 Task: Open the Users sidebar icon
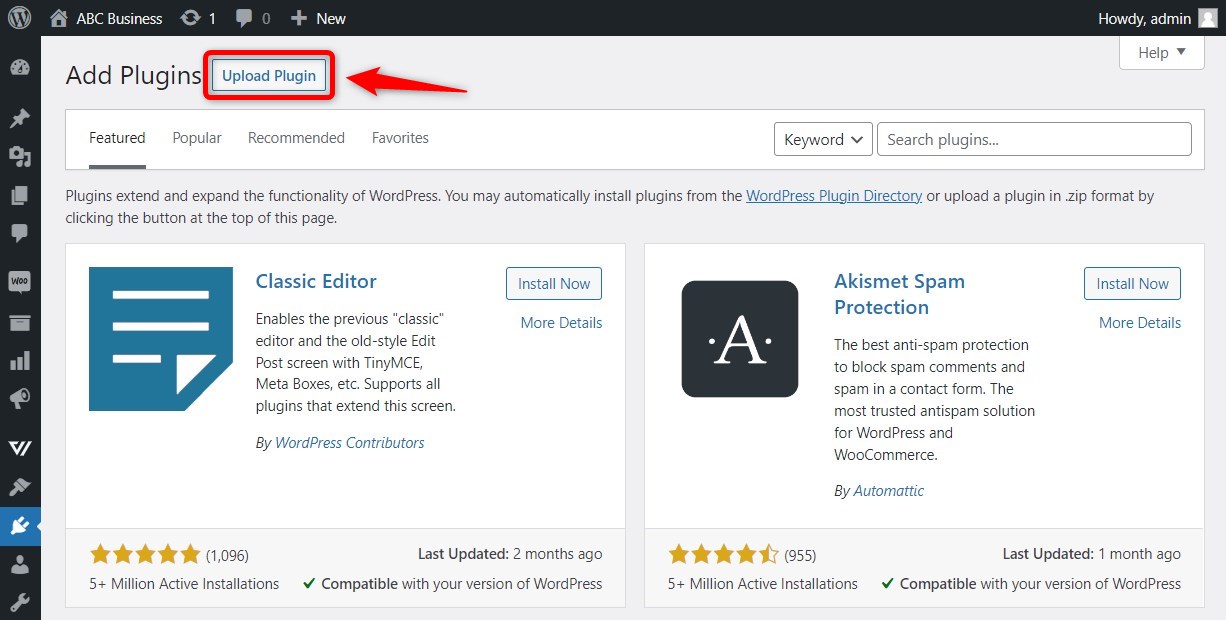point(20,564)
